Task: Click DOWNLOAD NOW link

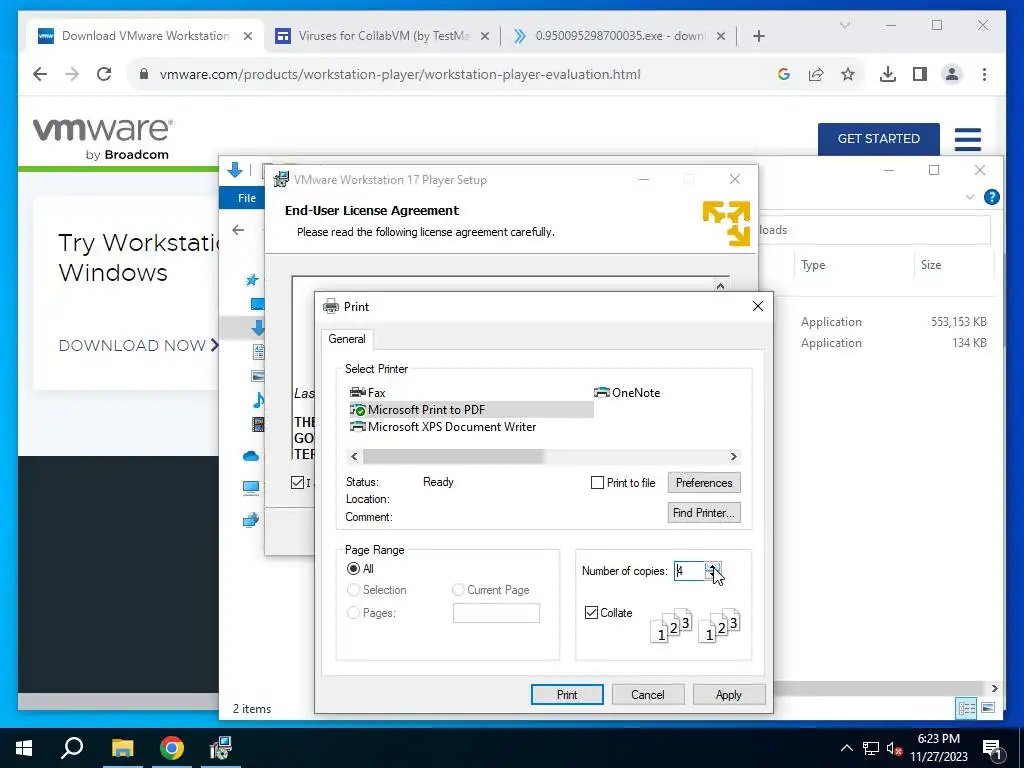Action: point(139,345)
